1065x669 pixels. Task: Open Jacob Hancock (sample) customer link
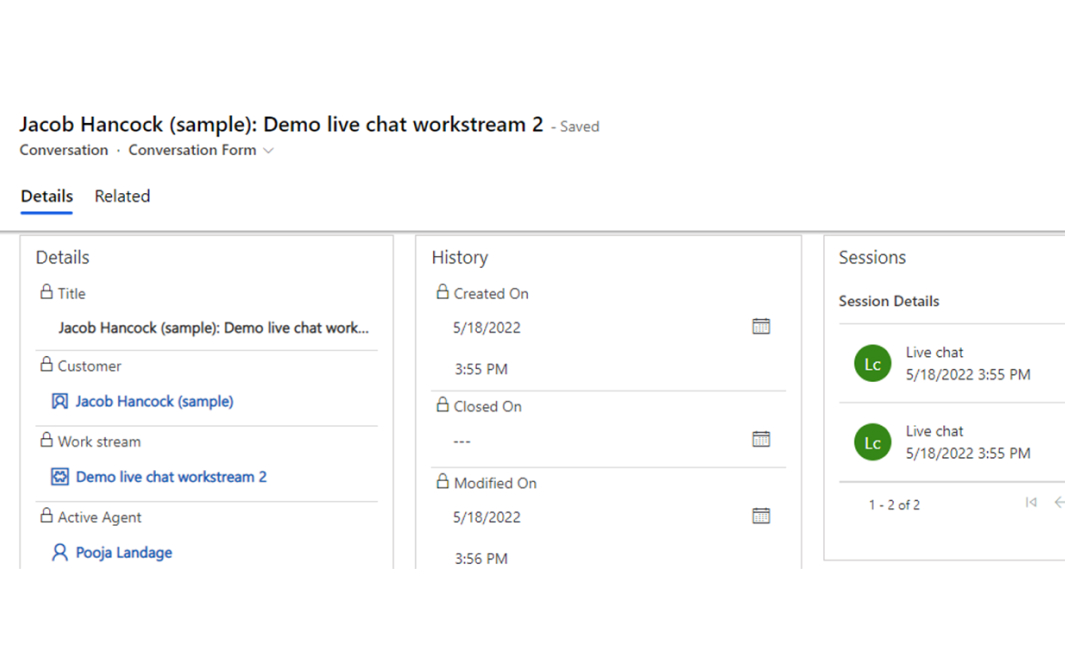154,402
